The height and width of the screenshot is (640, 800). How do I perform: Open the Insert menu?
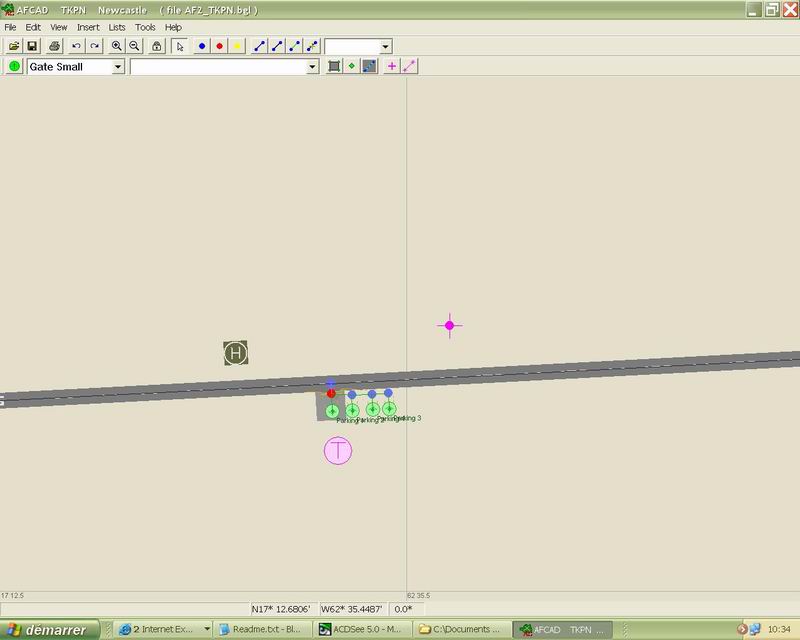point(88,27)
